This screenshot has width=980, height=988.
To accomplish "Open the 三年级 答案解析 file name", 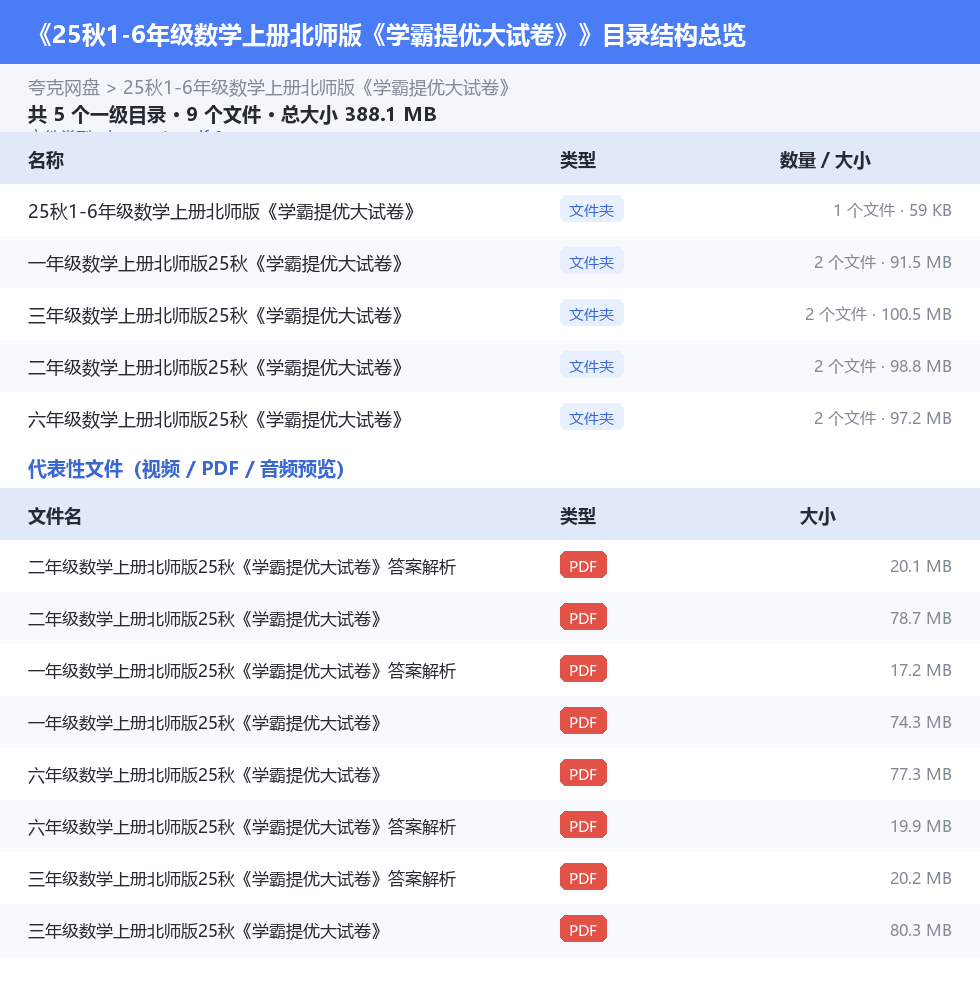I will click(x=242, y=879).
